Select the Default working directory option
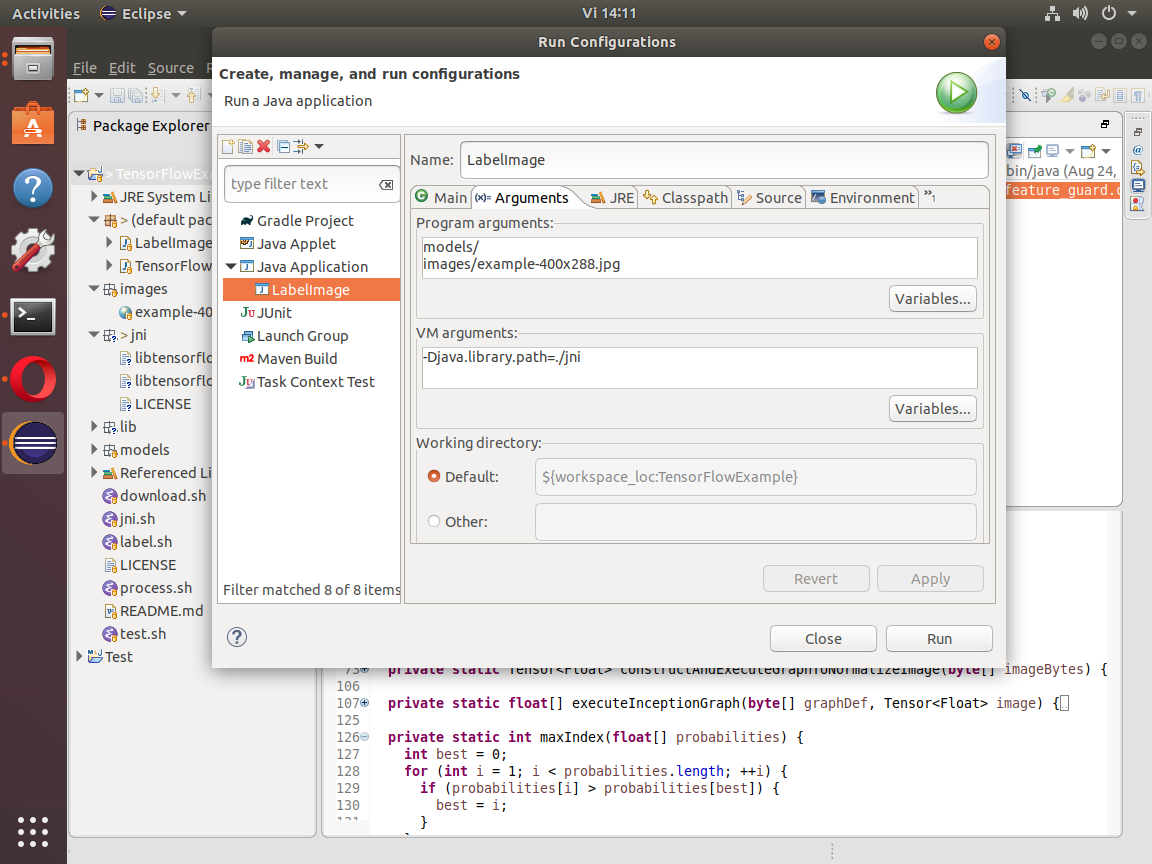This screenshot has height=864, width=1152. click(x=434, y=477)
